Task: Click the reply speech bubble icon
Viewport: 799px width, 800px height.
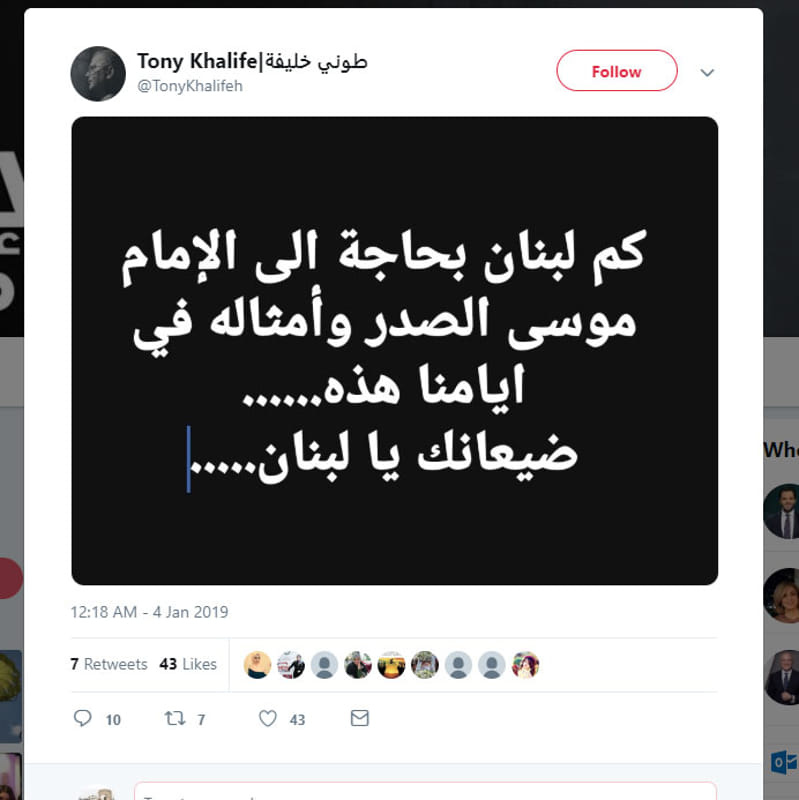Action: [82, 718]
